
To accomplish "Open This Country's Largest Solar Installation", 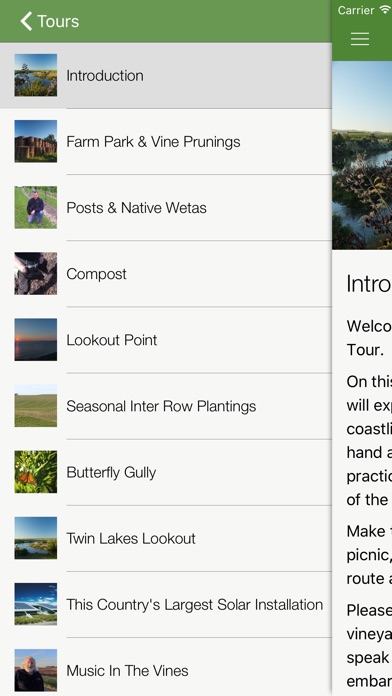I will click(166, 605).
